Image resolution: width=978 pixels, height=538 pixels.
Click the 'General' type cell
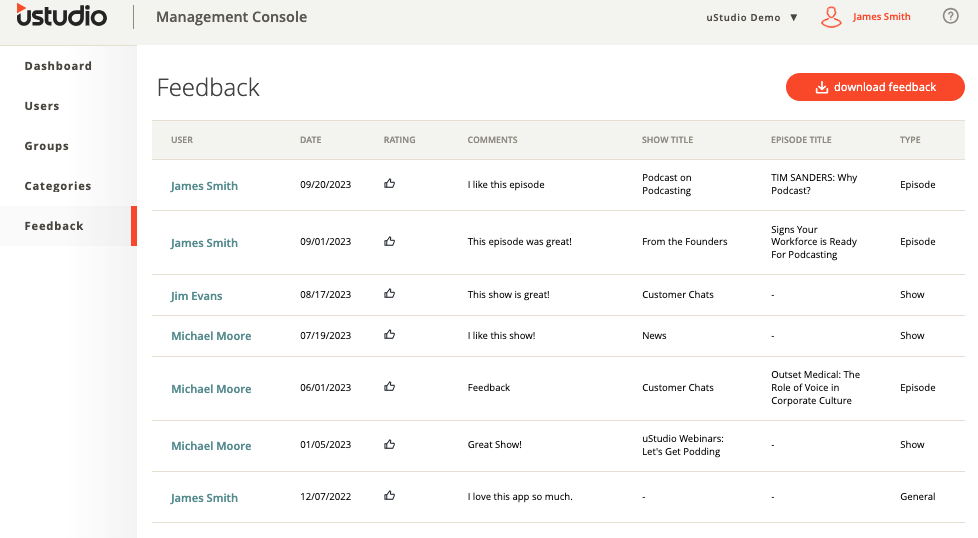pyautogui.click(x=917, y=497)
